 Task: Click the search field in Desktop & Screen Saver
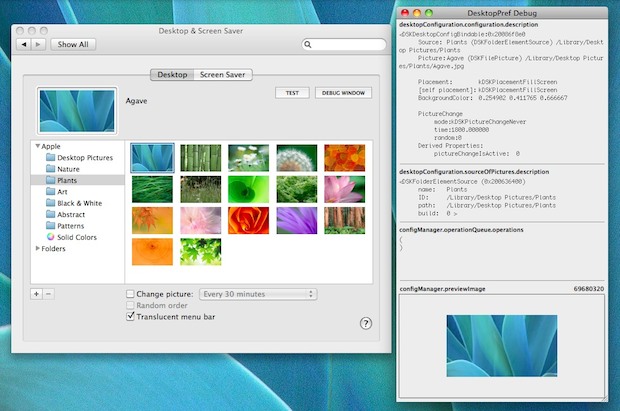click(x=344, y=44)
